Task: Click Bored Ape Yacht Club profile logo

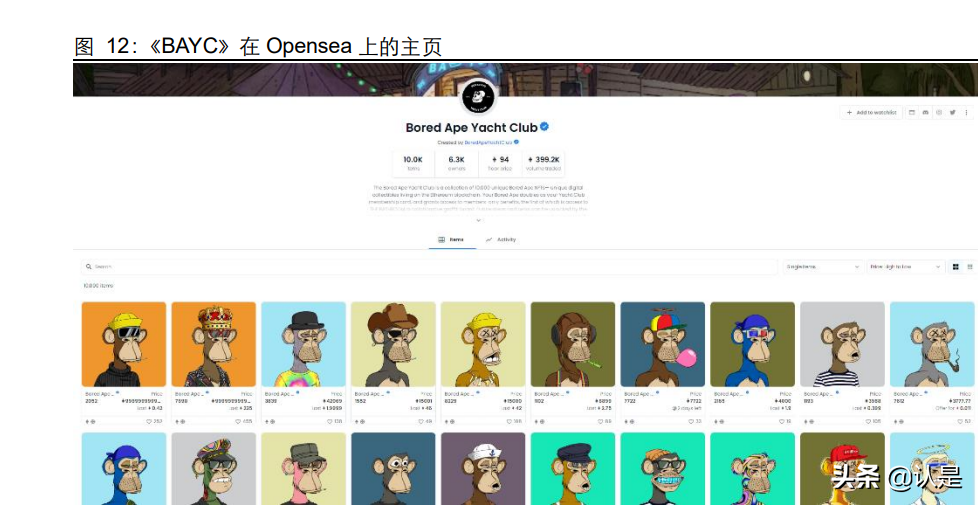Action: [x=478, y=97]
